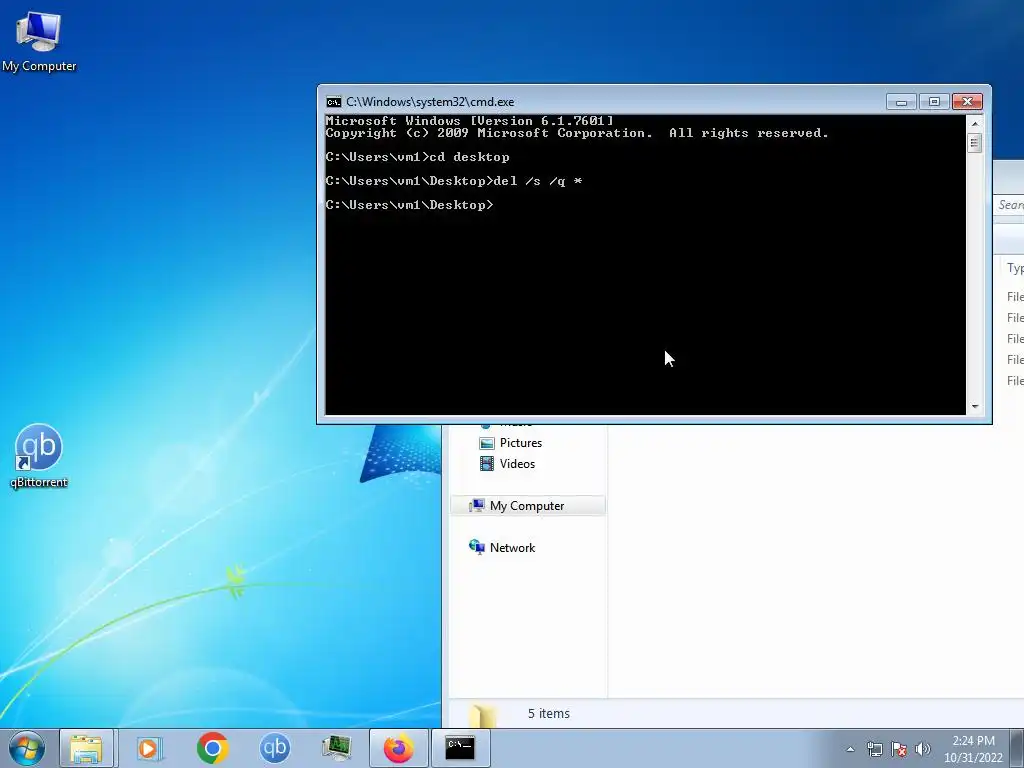Screen dimensions: 1024x768
Task: Open the qBittorrent desktop shortcut
Action: click(x=39, y=456)
